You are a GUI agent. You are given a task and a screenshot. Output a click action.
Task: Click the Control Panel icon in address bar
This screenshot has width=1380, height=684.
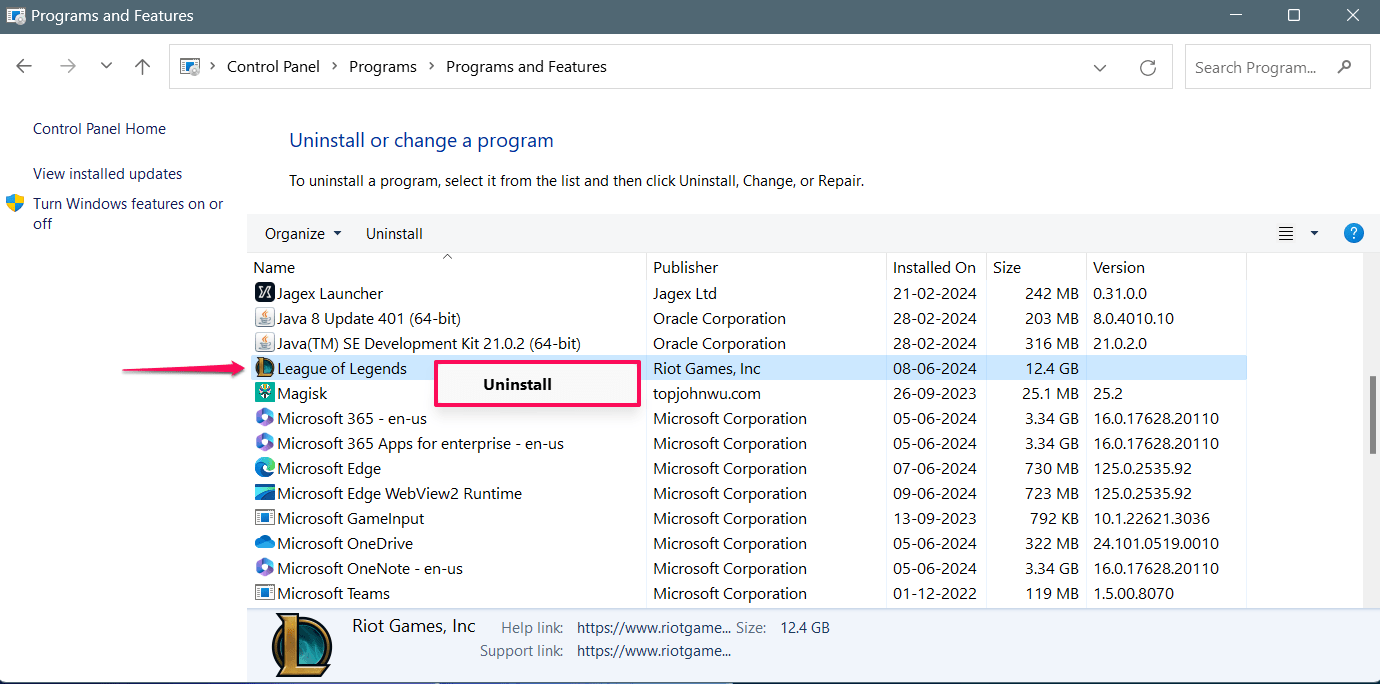[190, 67]
